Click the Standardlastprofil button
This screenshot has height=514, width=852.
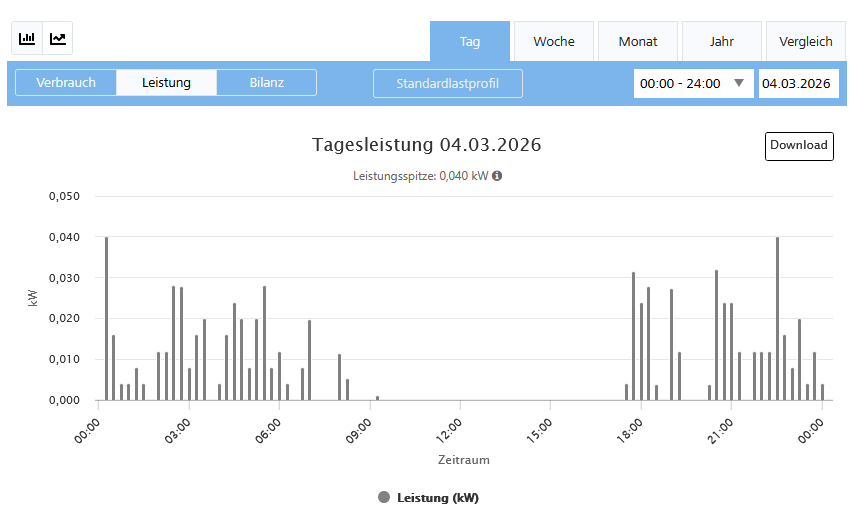[447, 84]
